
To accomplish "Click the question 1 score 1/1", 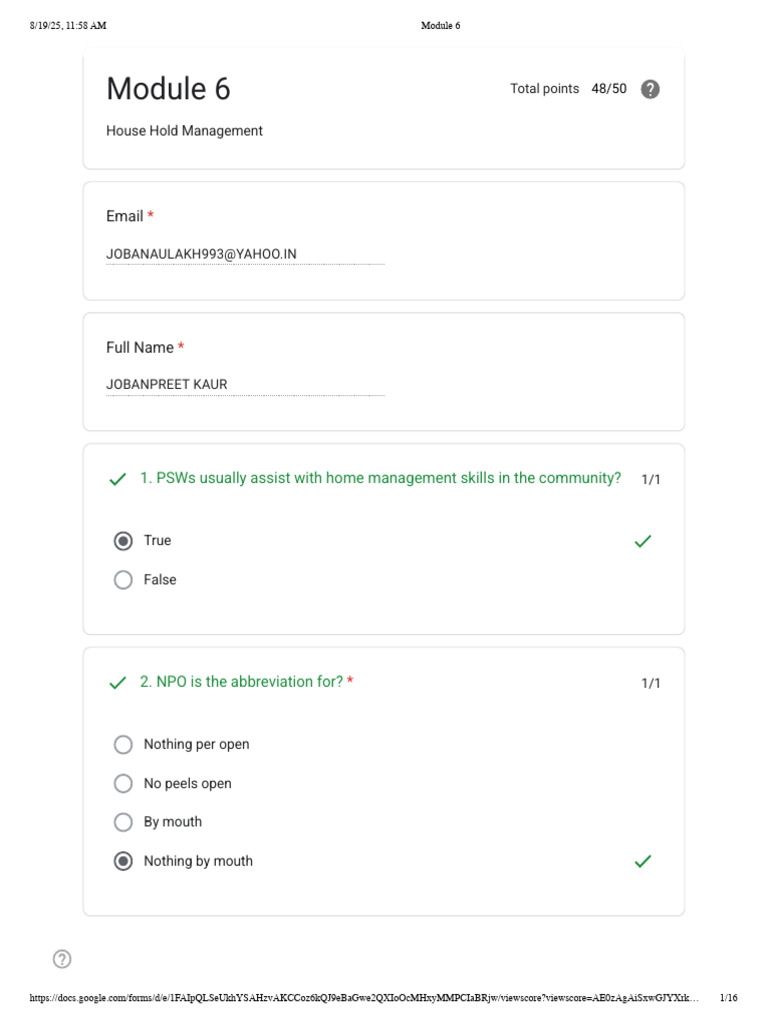I will tap(651, 479).
